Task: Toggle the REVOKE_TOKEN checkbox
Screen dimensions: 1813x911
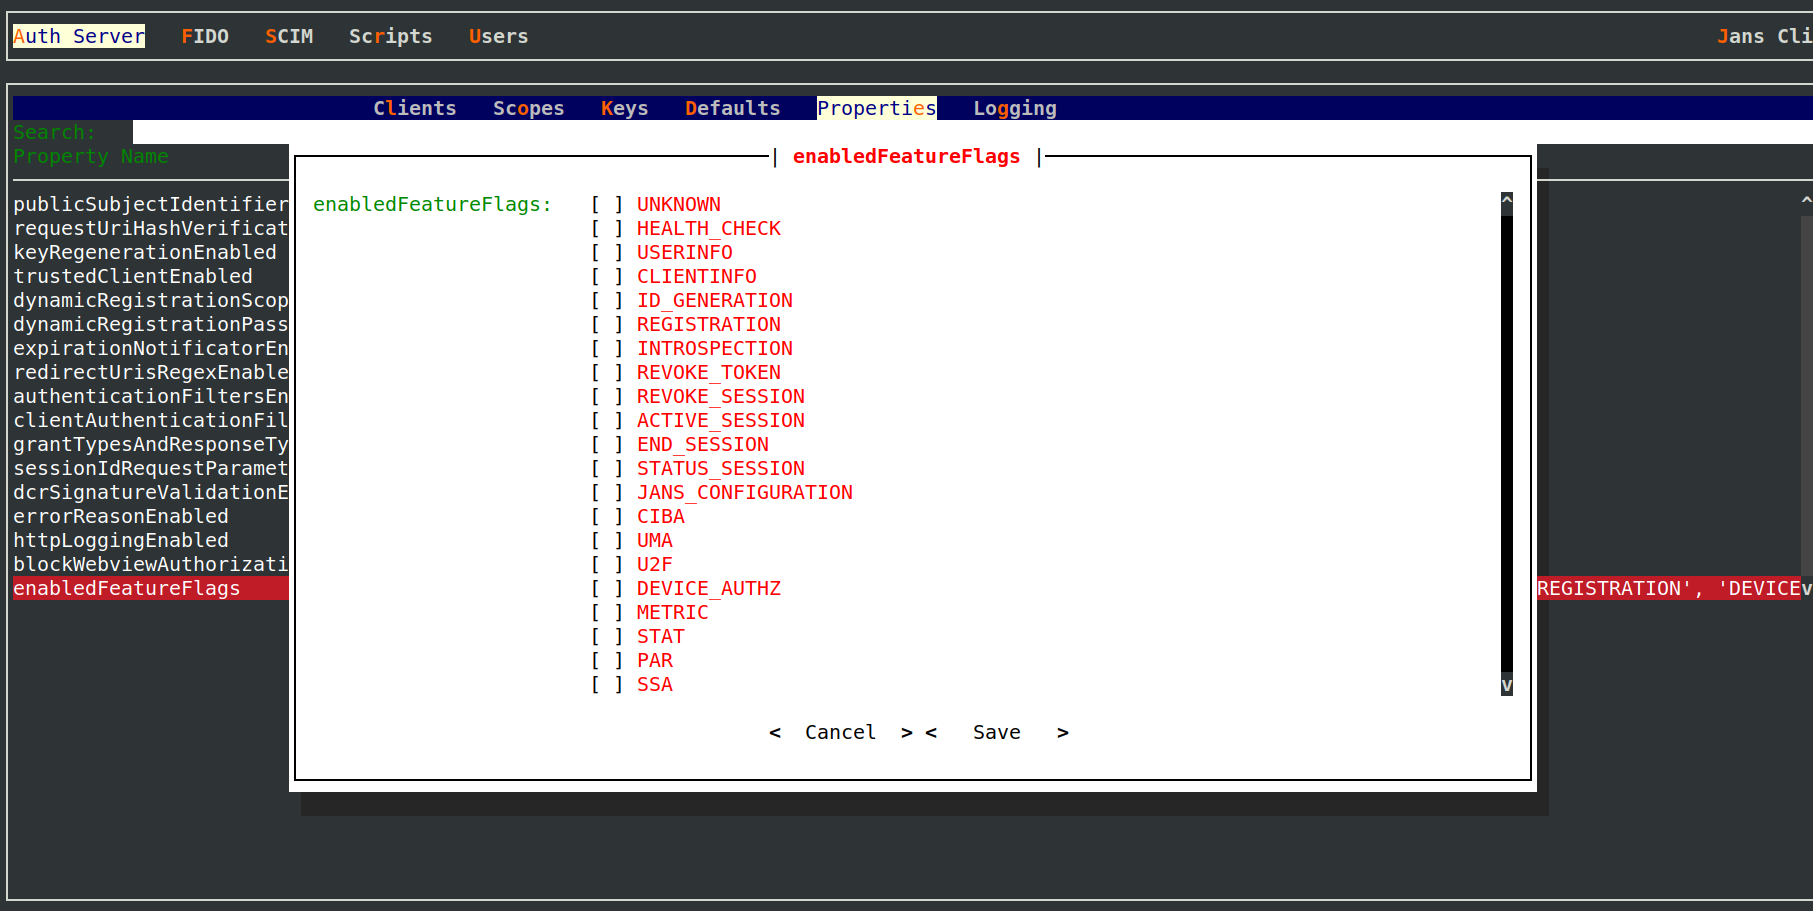Action: [607, 373]
